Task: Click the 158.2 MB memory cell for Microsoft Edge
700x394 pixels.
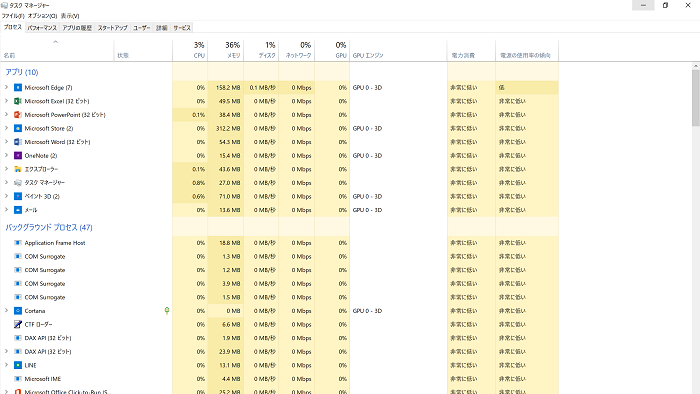Action: click(x=225, y=87)
